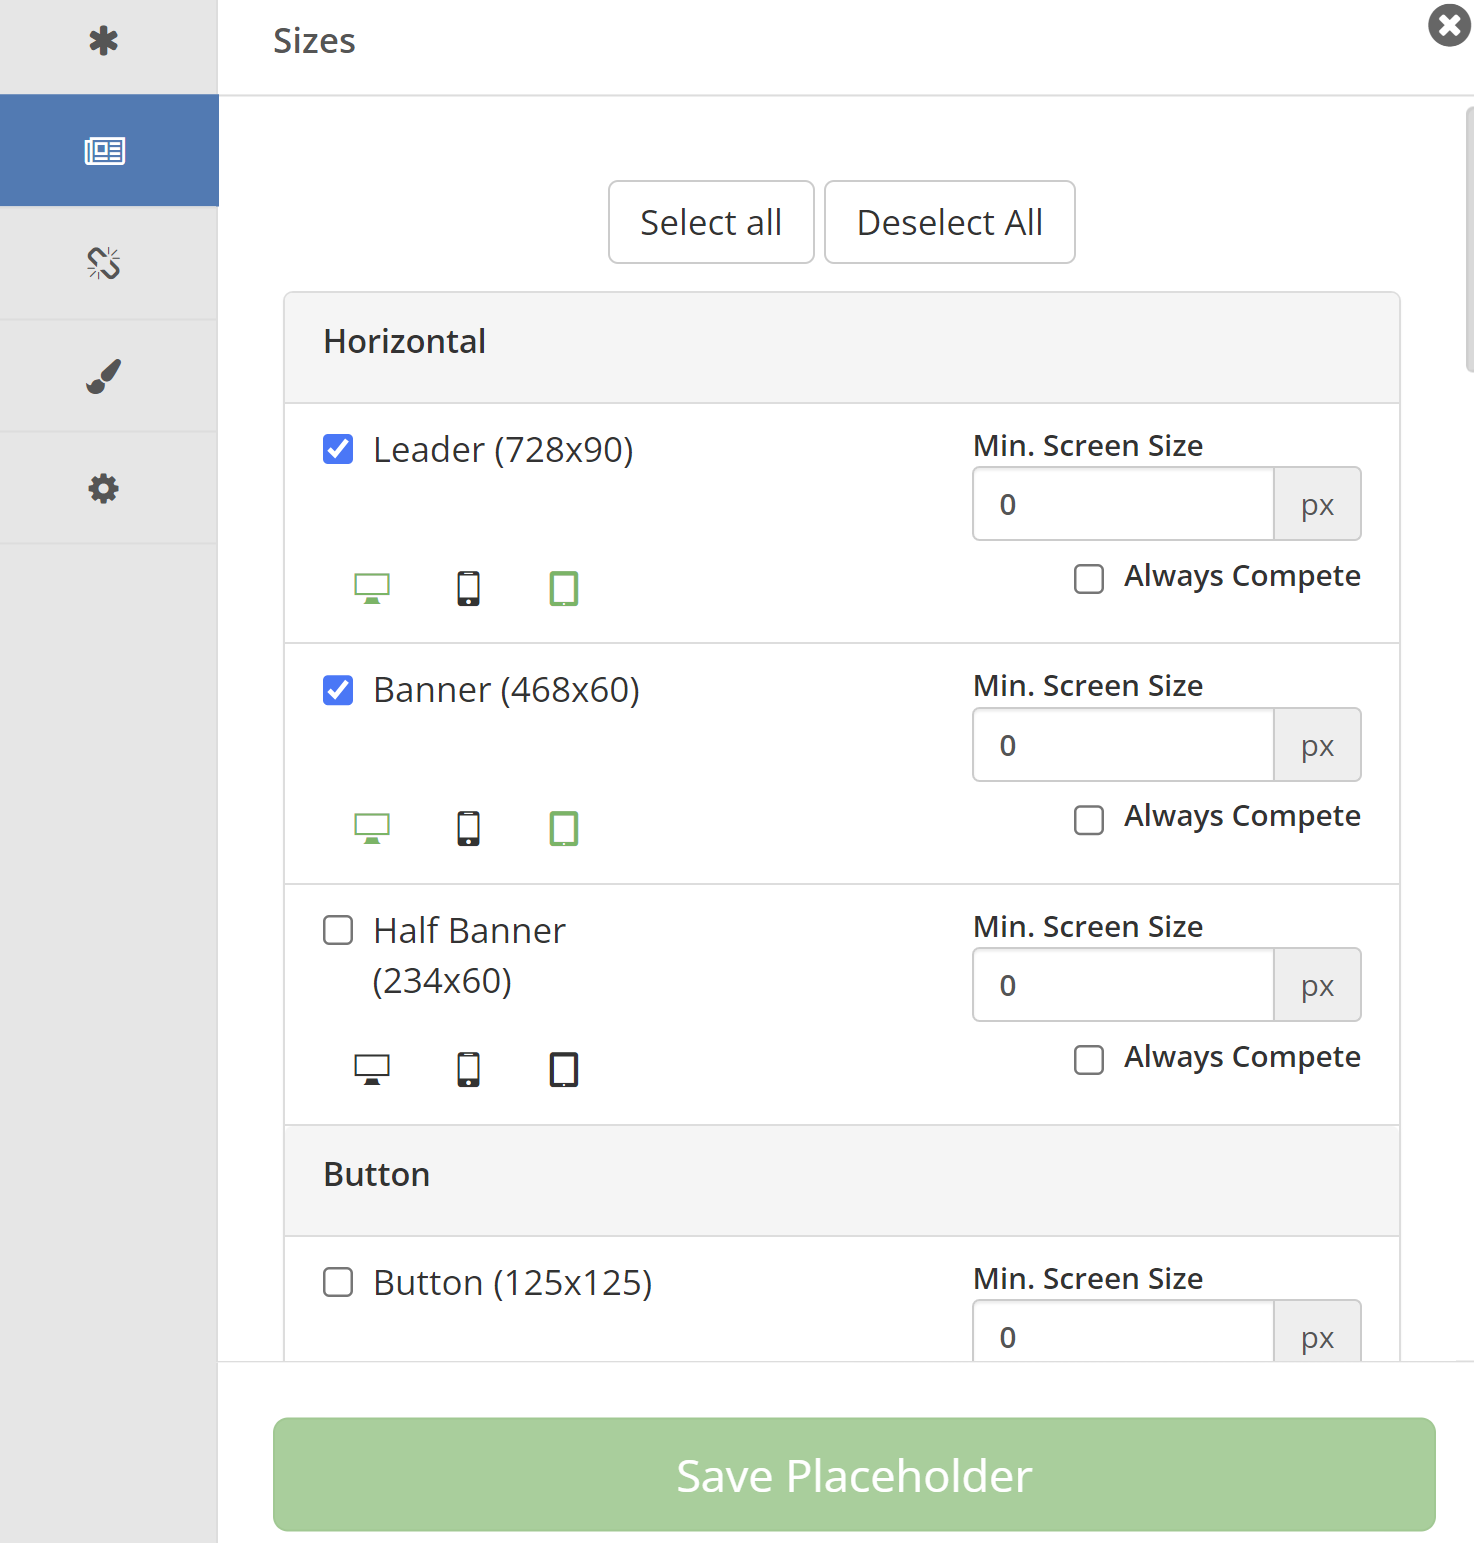Toggle desktop device icon for Banner (468x60)
Screen dimensions: 1474x1543
[x=372, y=828]
